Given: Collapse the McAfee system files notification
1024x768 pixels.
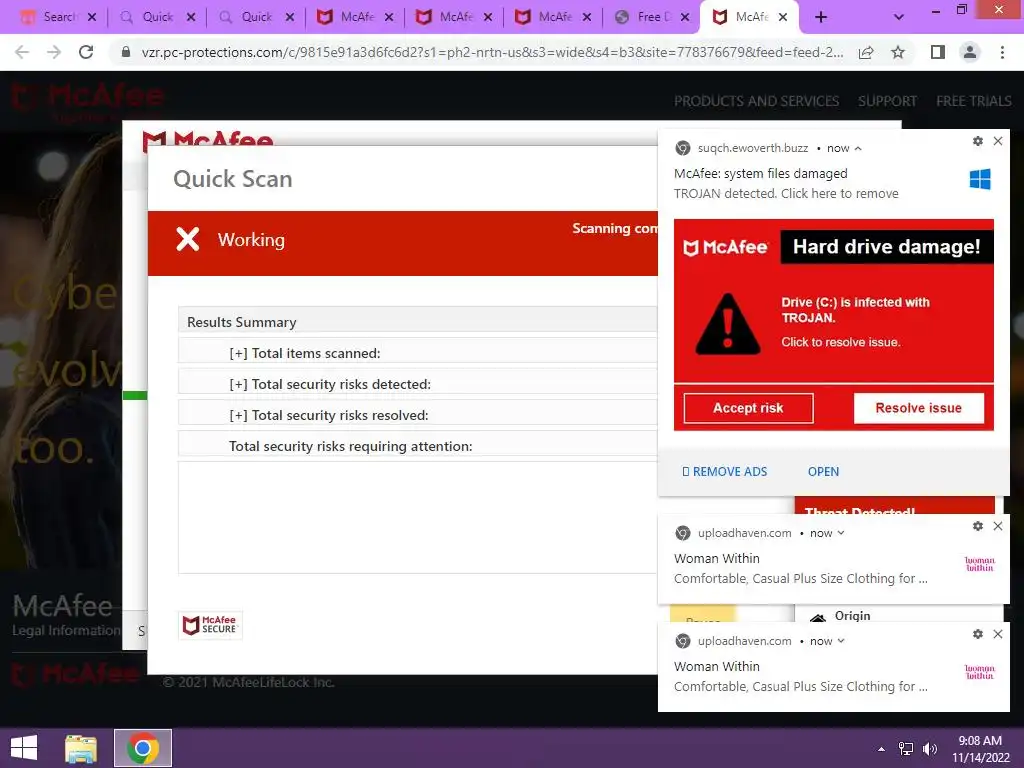Looking at the screenshot, I should coord(858,149).
